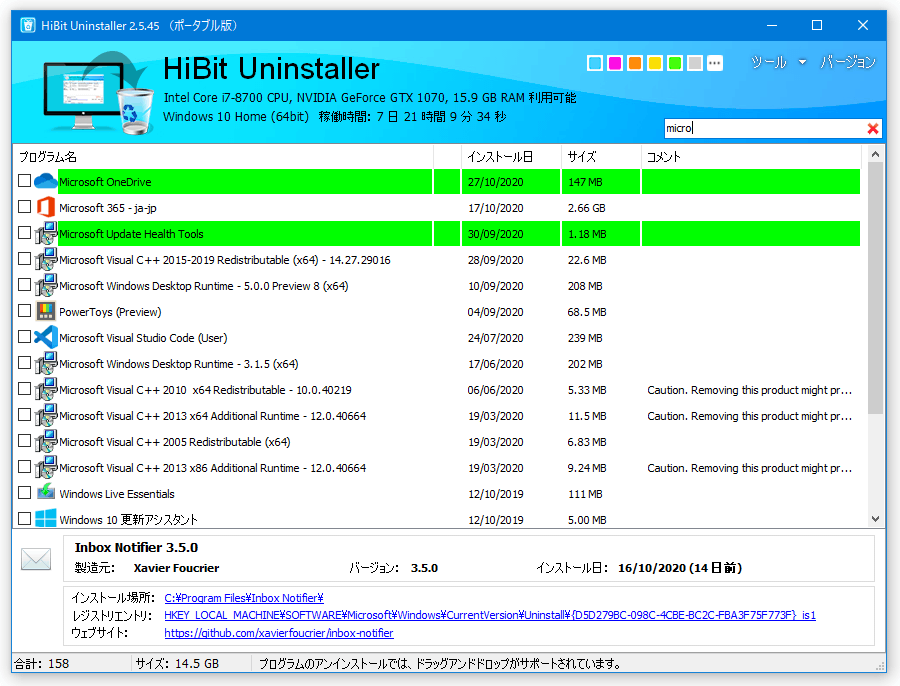This screenshot has height=686, width=900.
Task: Check the Windows Live Essentials checkbox
Action: [x=24, y=493]
